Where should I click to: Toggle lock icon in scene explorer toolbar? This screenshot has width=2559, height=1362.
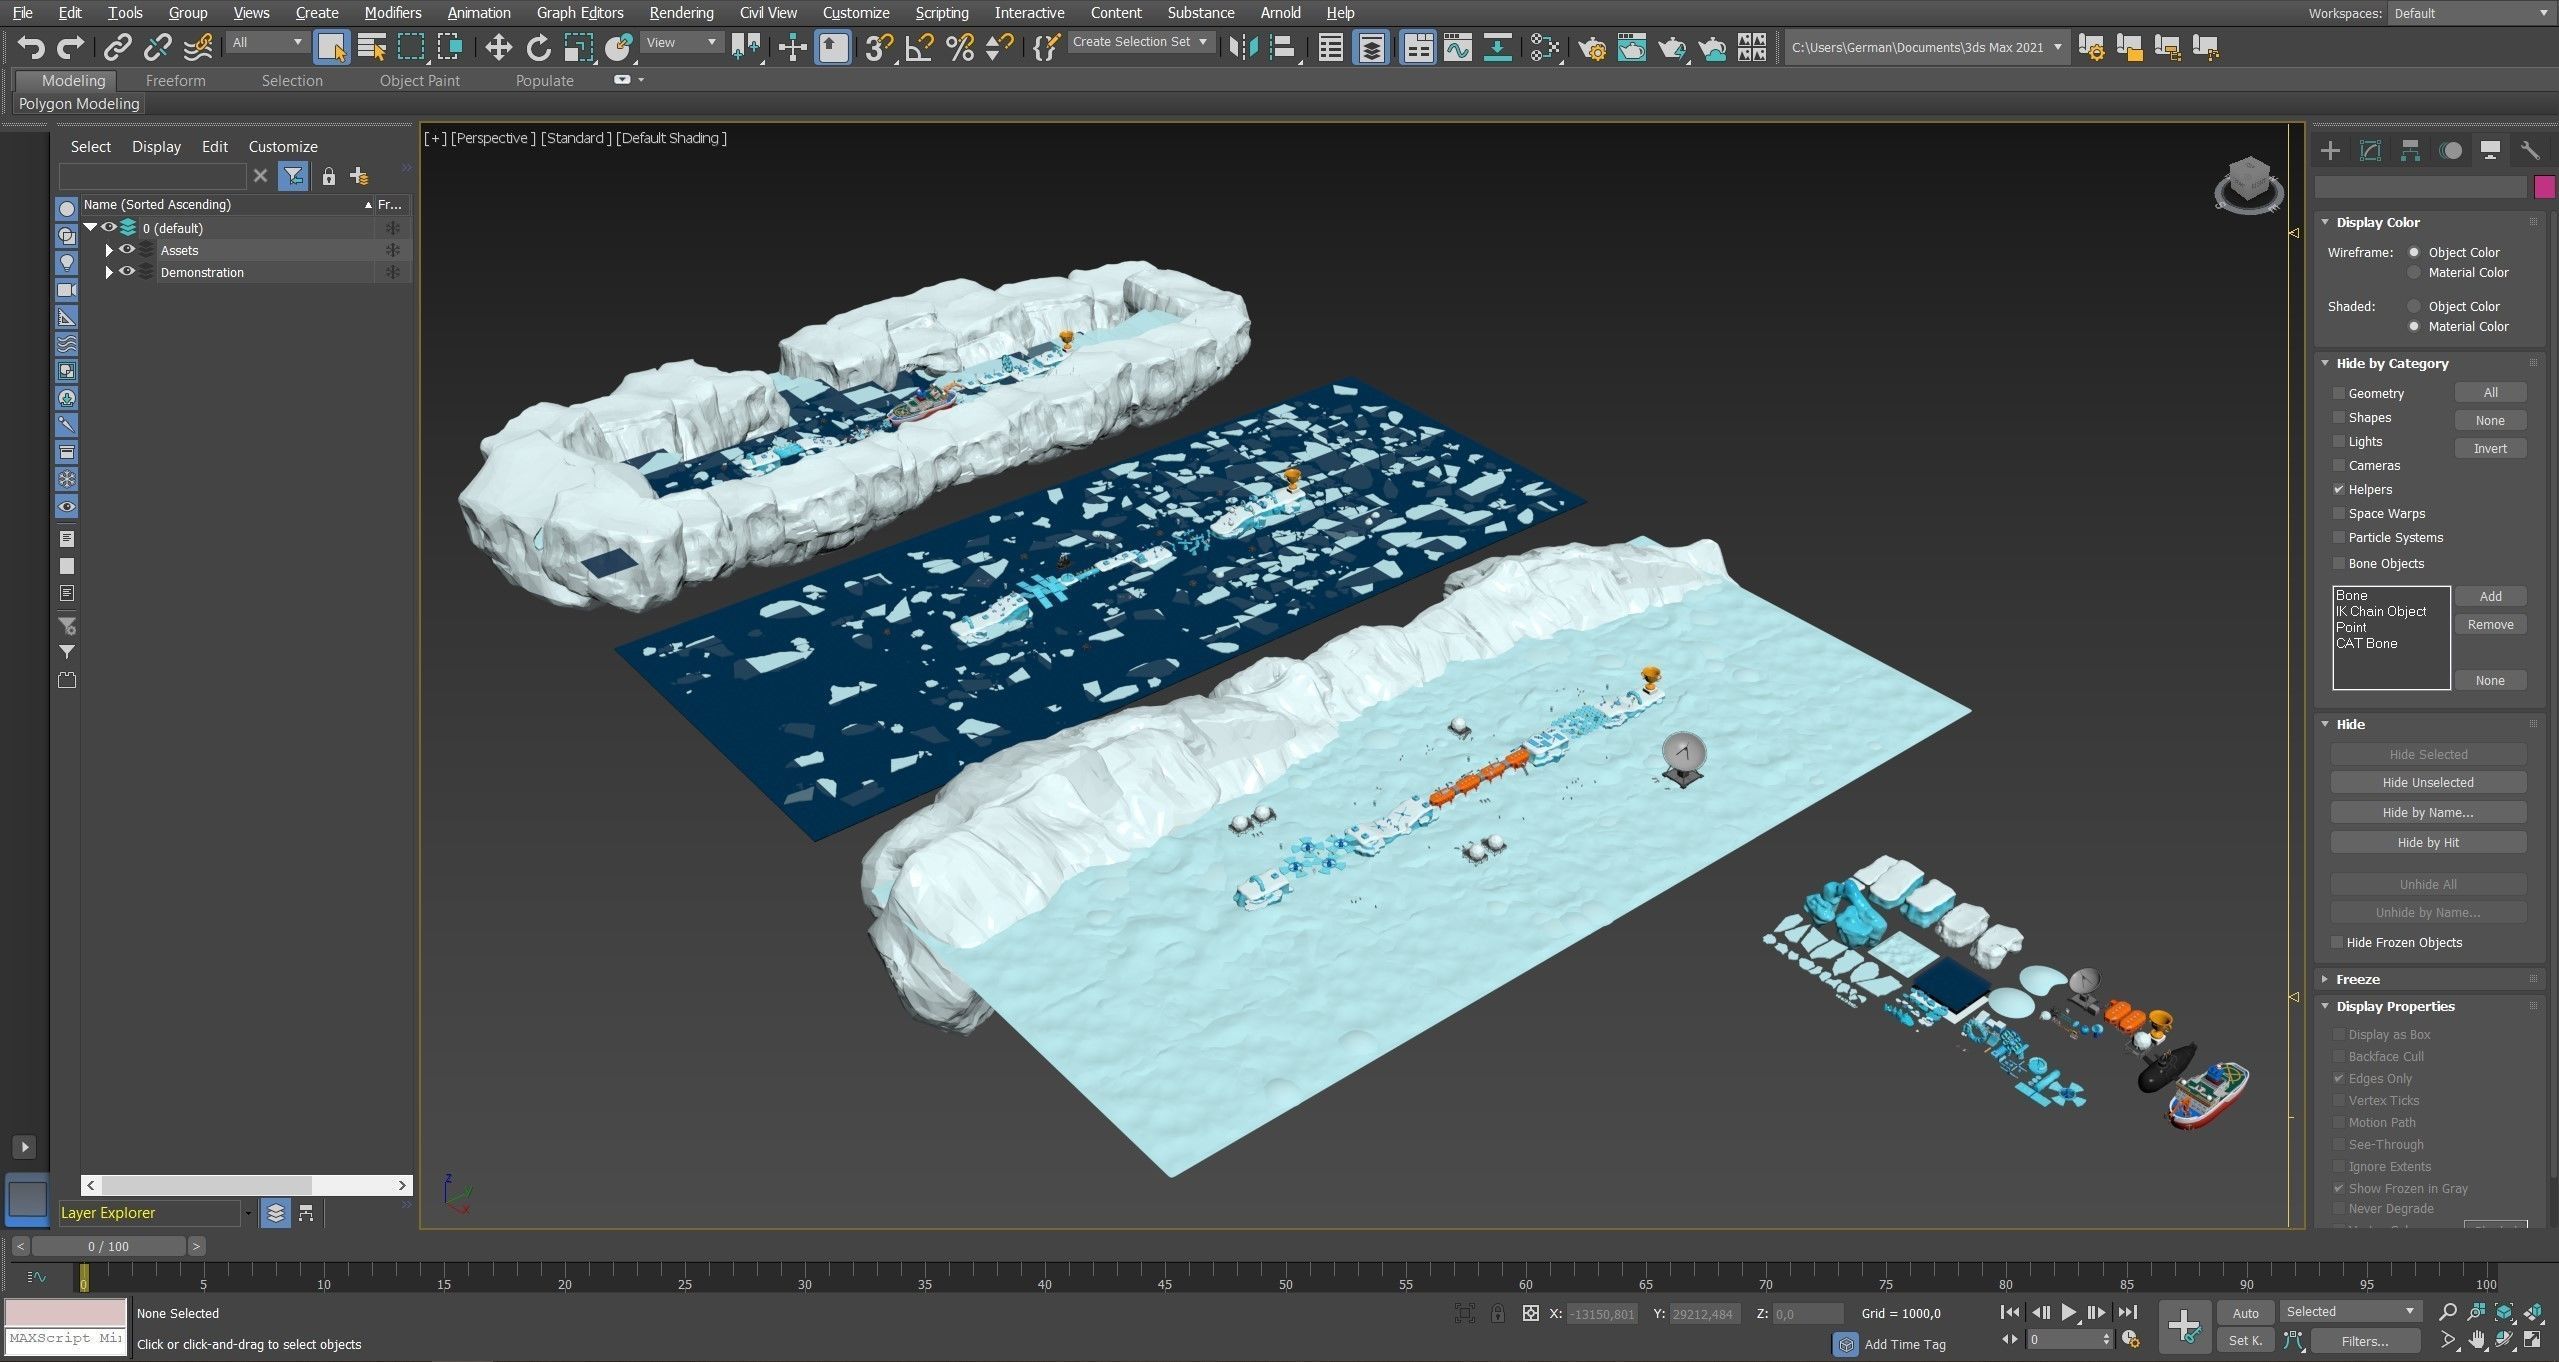(x=328, y=177)
